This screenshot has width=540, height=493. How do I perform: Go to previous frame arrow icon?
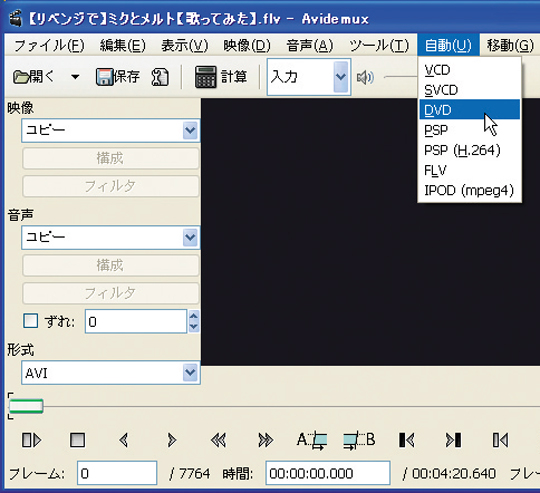(x=124, y=440)
